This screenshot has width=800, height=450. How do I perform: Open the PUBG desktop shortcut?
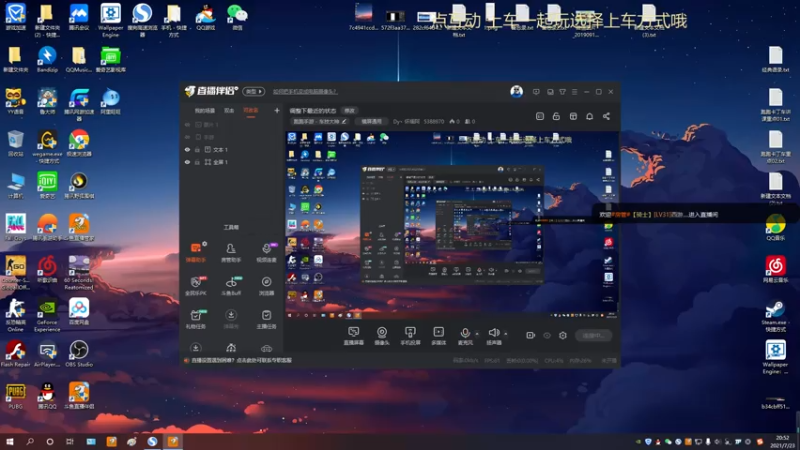coord(15,396)
